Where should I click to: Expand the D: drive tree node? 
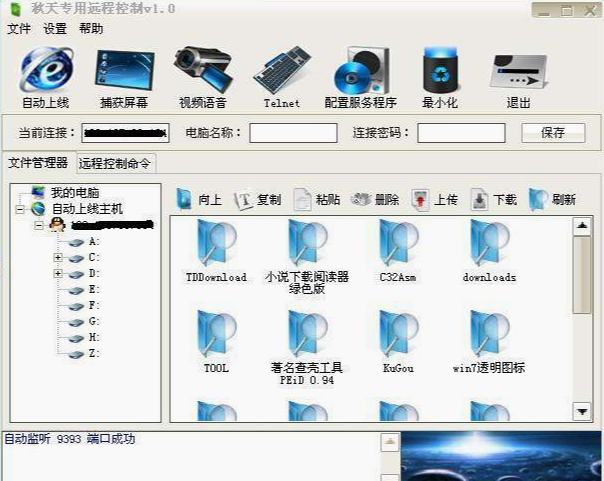click(58, 273)
